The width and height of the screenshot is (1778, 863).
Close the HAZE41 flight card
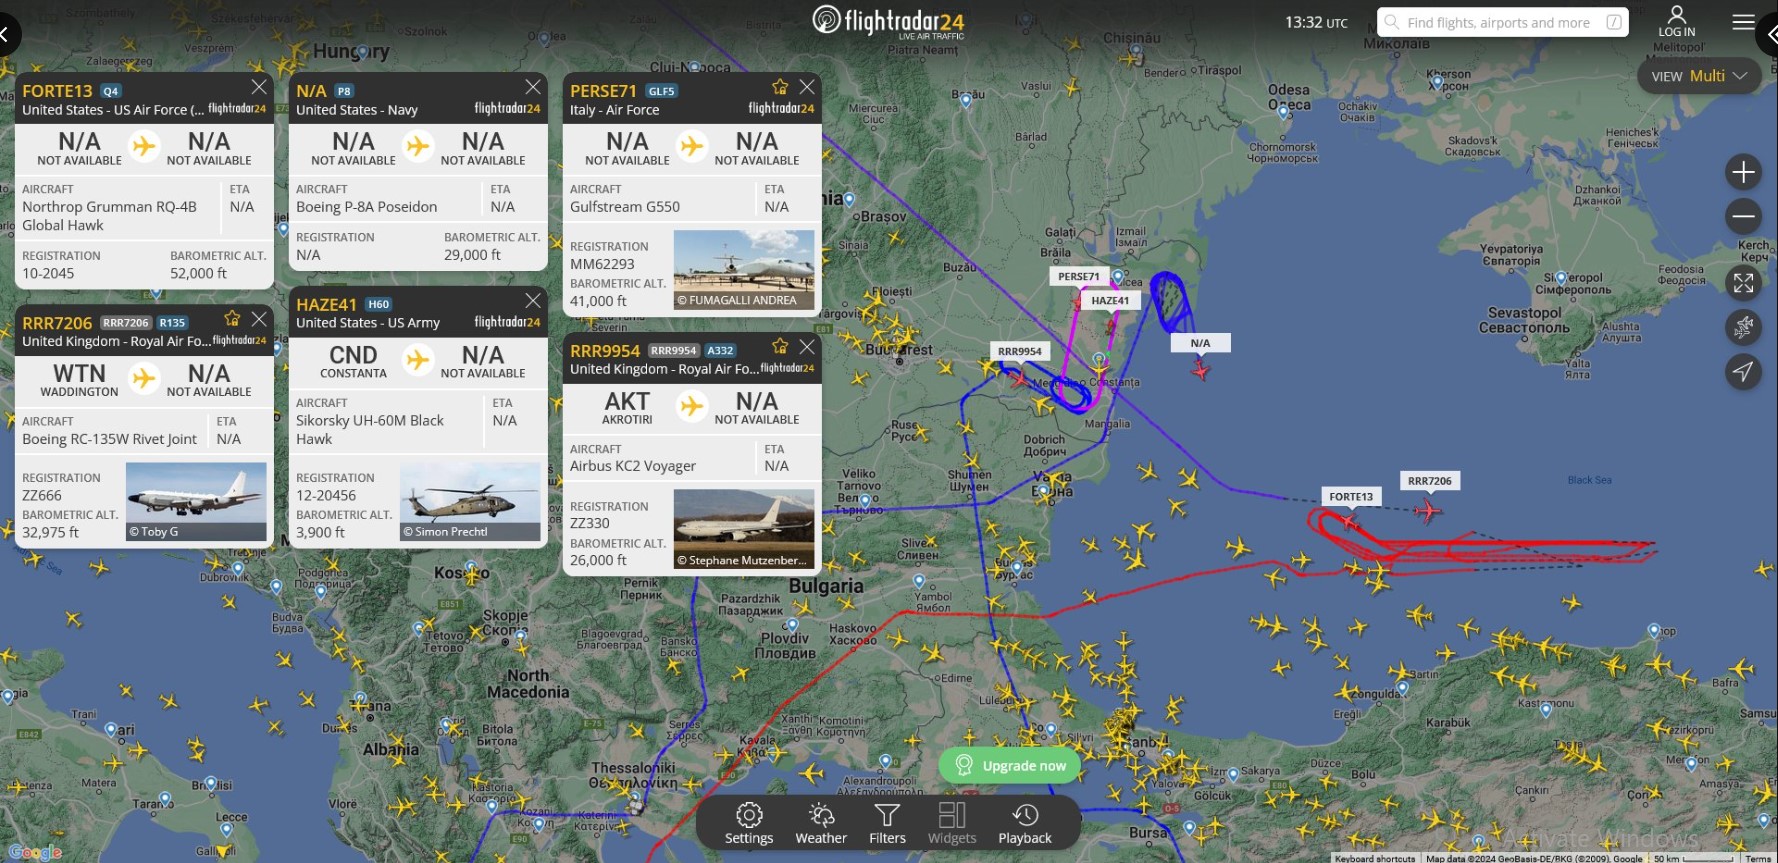coord(533,300)
